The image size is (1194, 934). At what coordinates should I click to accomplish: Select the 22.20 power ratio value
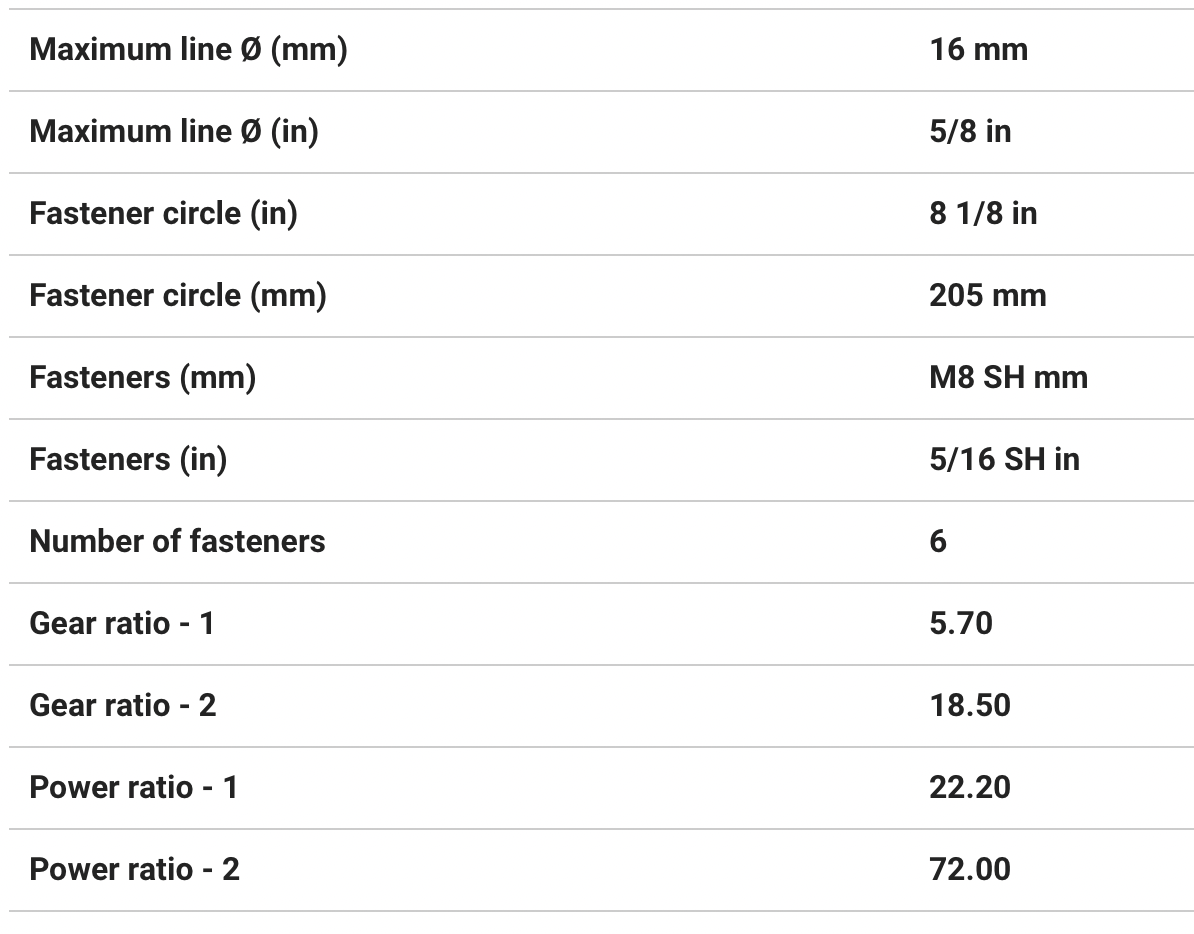click(970, 787)
